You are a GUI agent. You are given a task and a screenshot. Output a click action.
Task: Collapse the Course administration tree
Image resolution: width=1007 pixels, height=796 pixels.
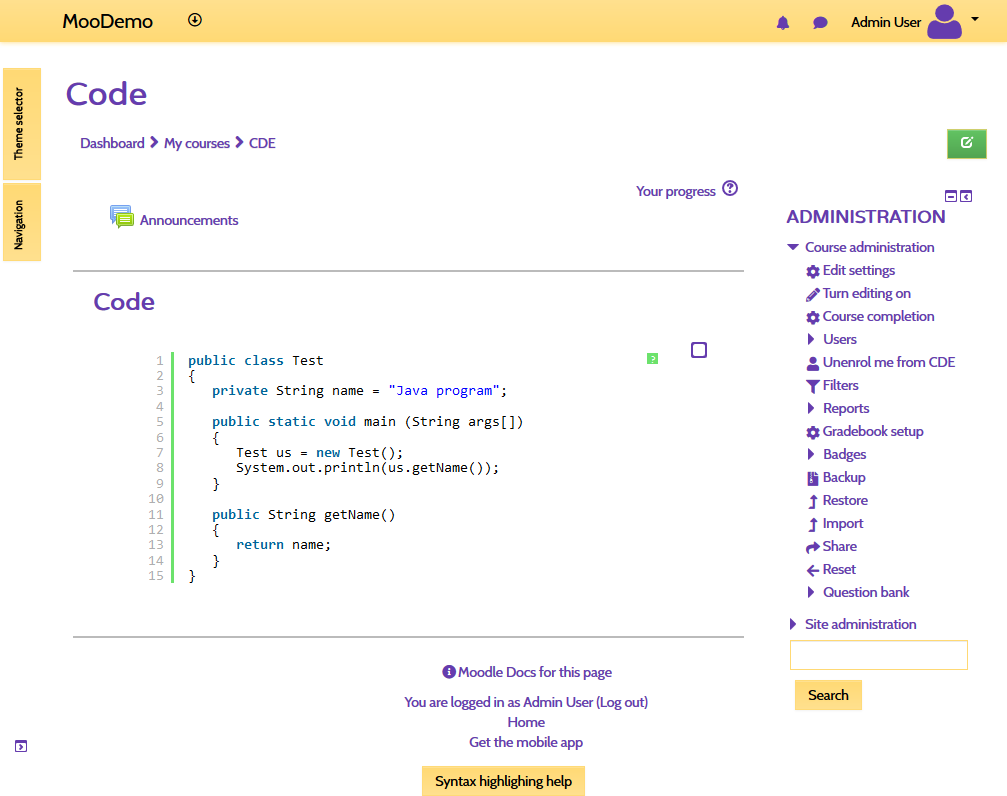(x=793, y=247)
